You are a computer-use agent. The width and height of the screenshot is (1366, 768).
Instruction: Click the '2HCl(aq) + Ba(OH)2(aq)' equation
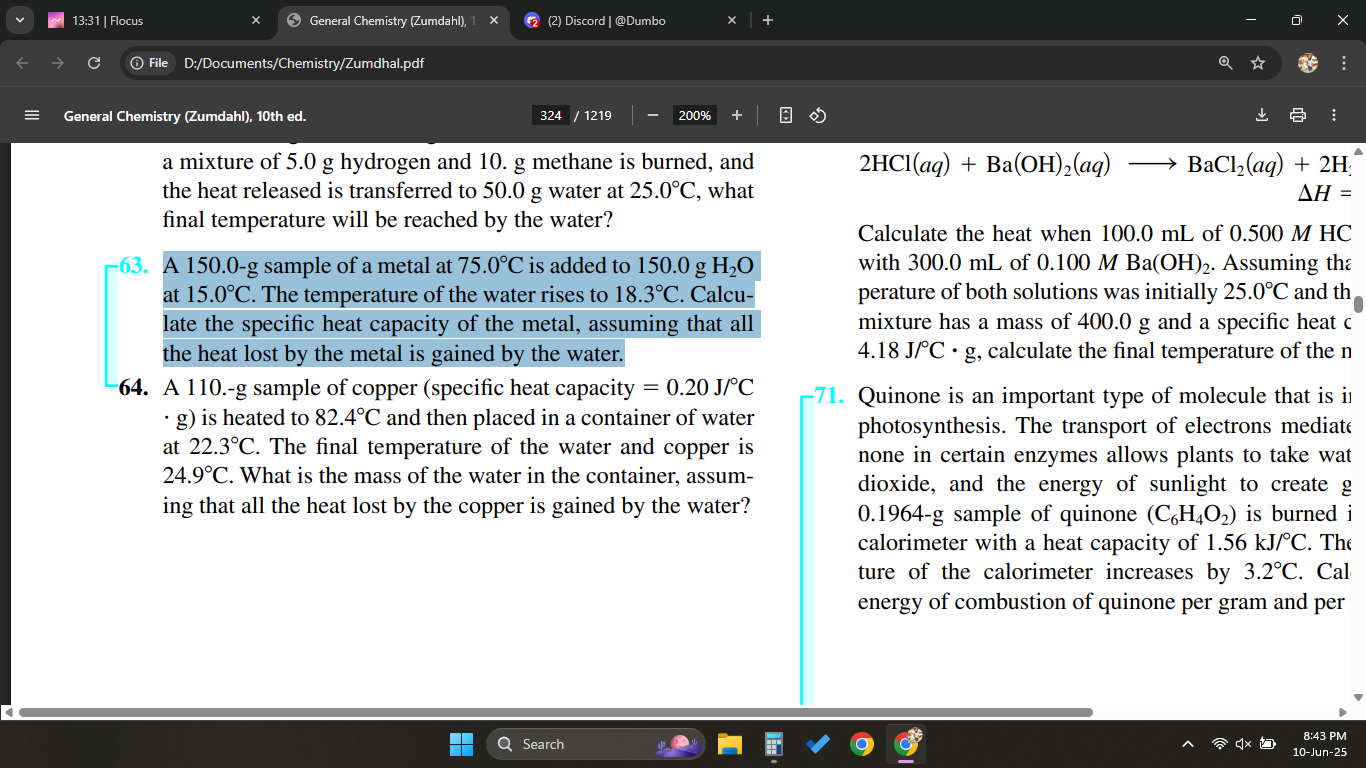[985, 166]
